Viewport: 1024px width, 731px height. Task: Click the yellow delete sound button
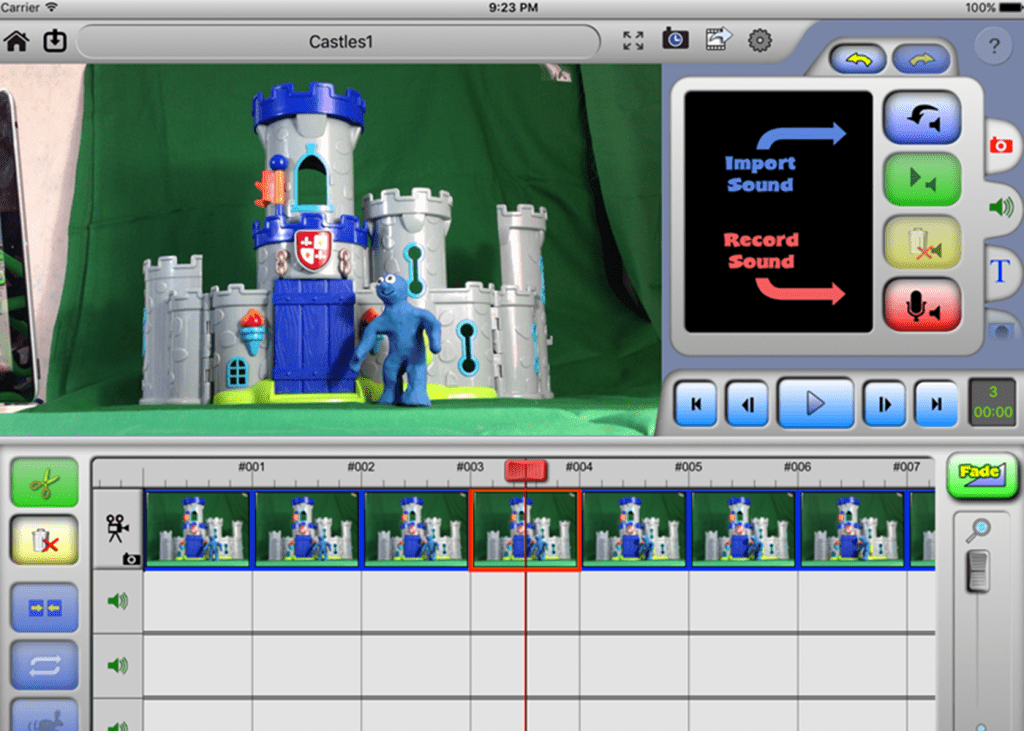tap(921, 242)
